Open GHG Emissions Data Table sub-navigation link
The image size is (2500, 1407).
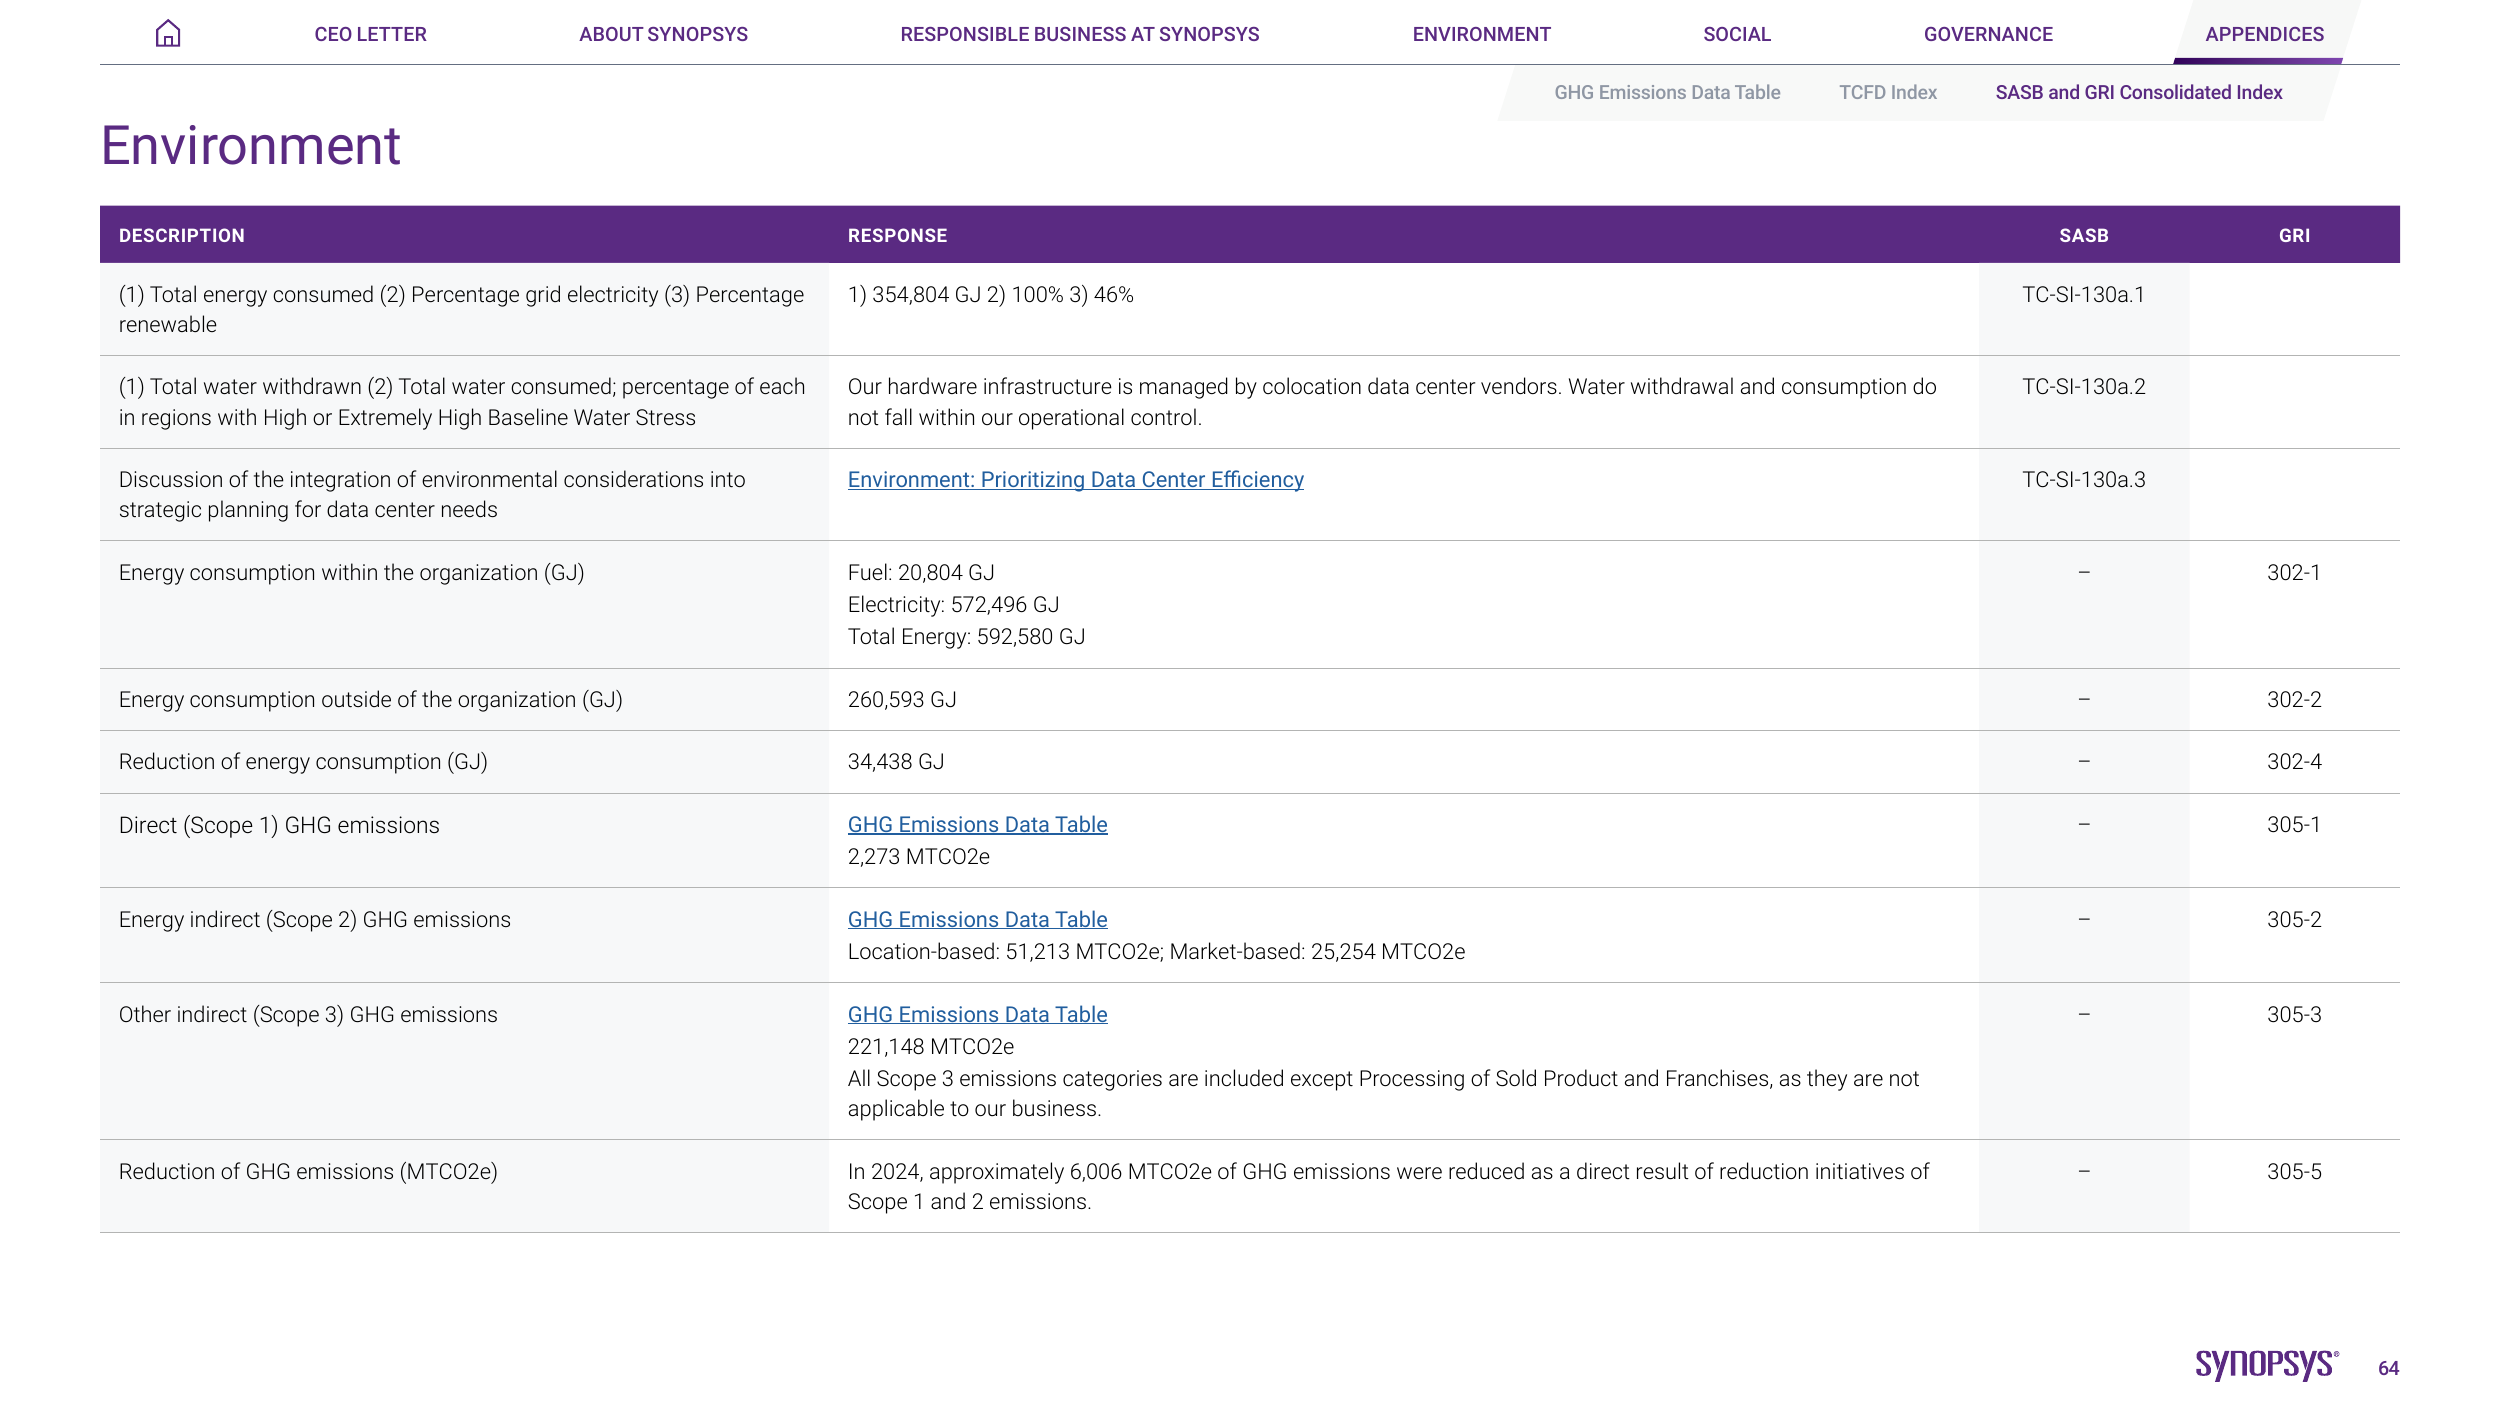tap(1667, 92)
